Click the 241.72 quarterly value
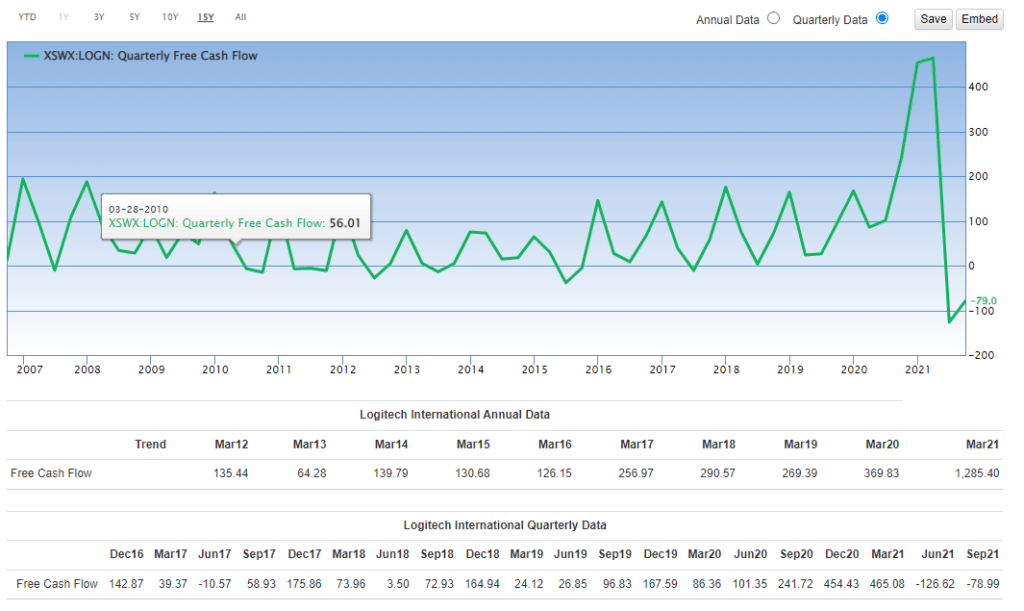This screenshot has width=1024, height=611. tap(795, 584)
